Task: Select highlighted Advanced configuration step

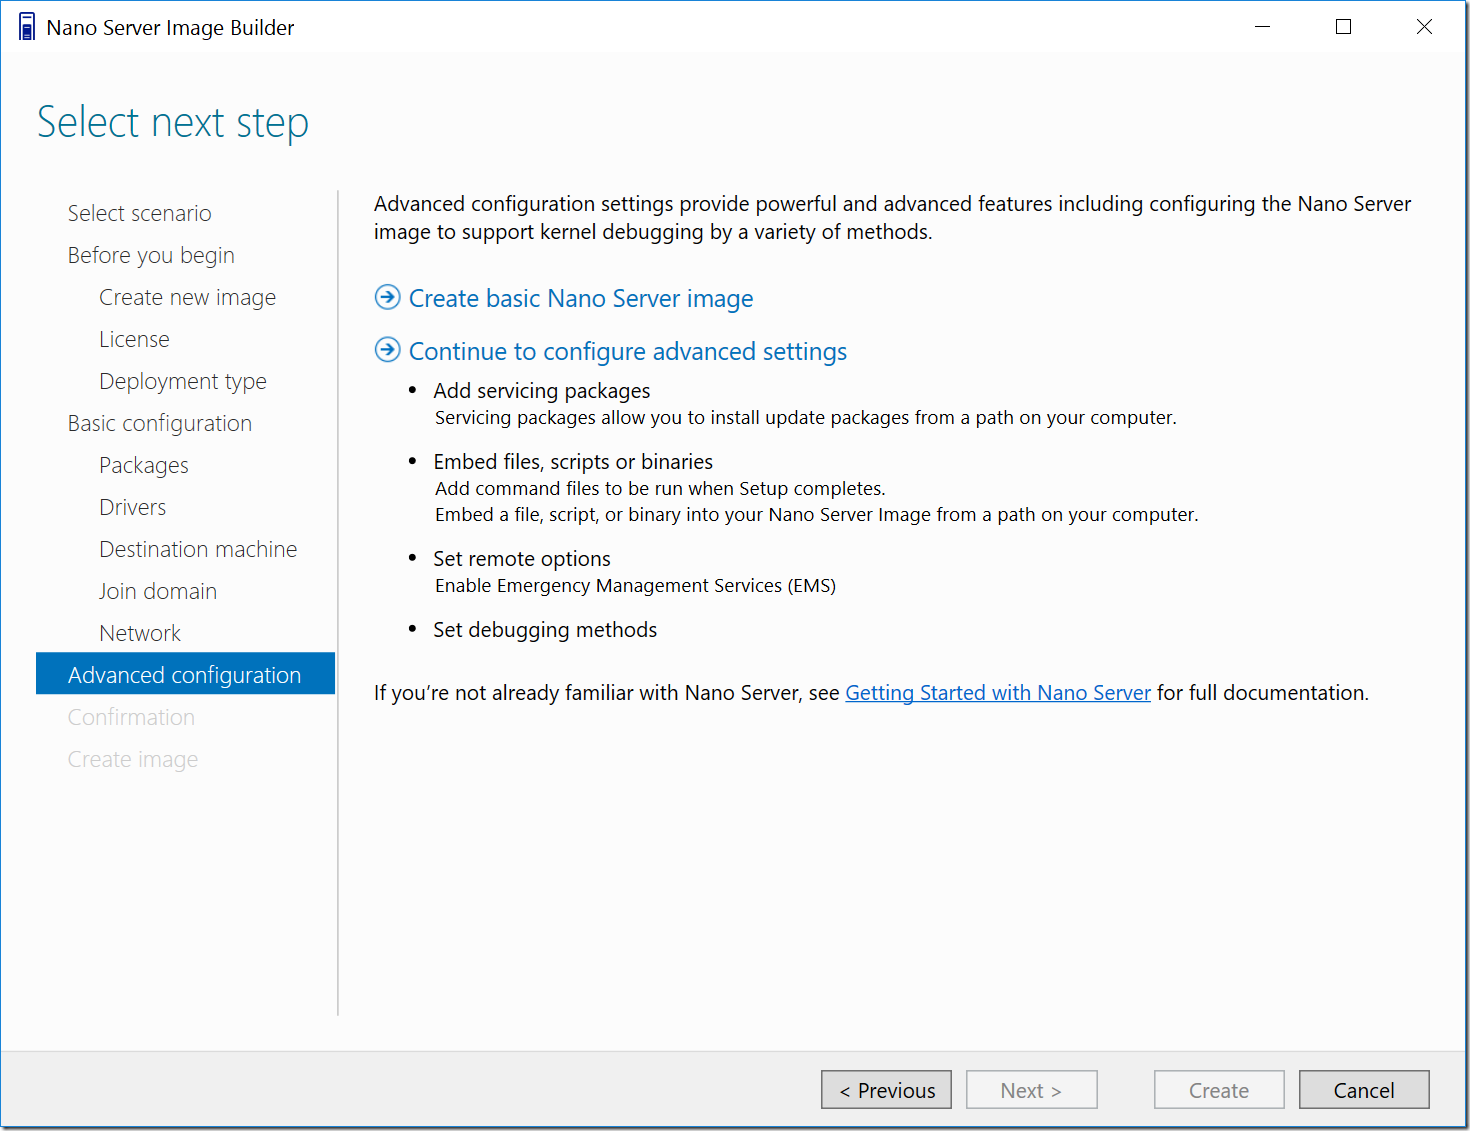Action: 185,674
